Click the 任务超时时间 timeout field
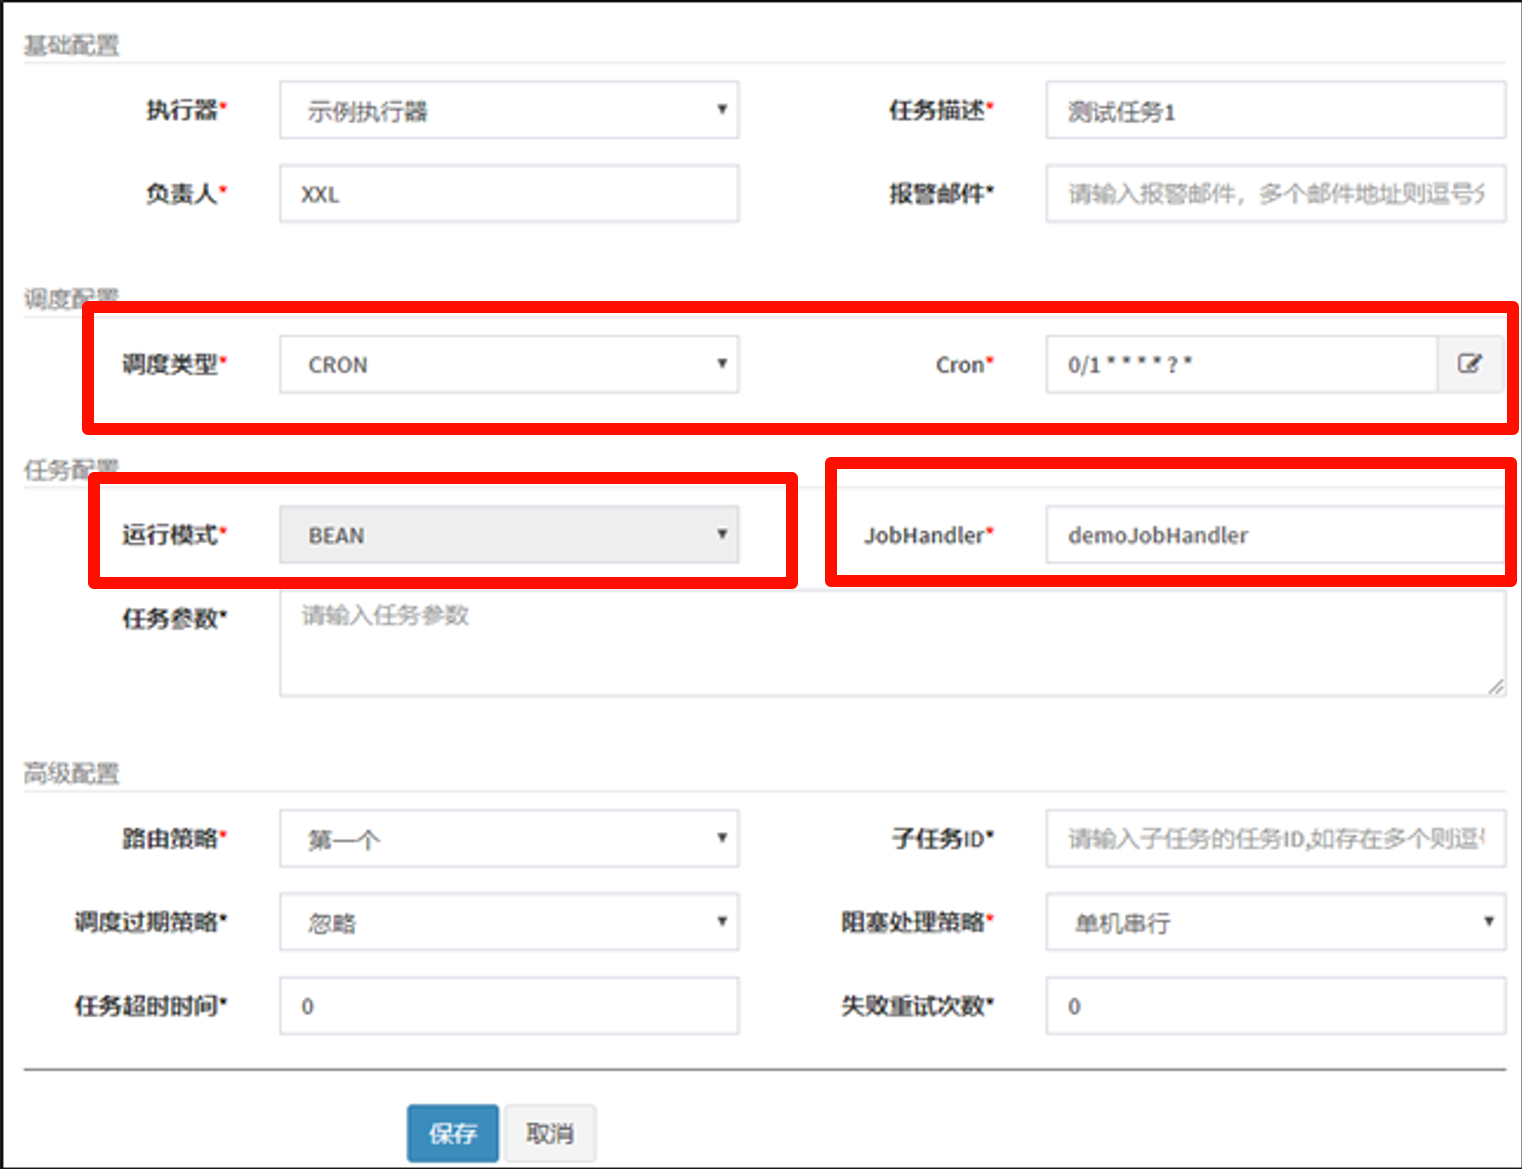The image size is (1522, 1169). point(508,1006)
